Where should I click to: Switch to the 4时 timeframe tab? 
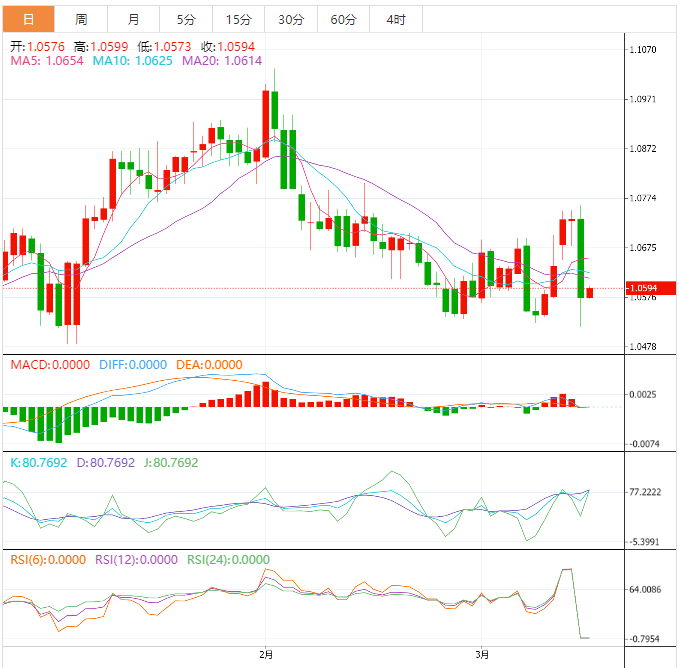point(395,19)
